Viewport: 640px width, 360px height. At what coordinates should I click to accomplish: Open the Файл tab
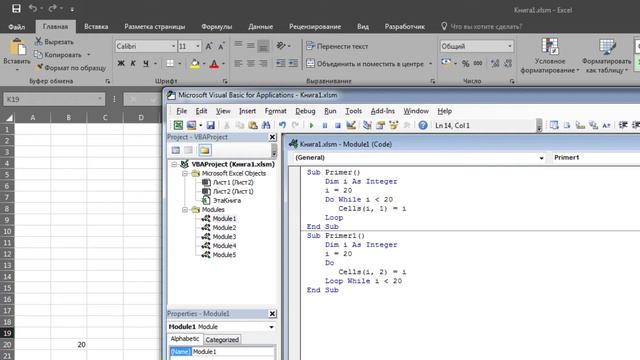17,27
